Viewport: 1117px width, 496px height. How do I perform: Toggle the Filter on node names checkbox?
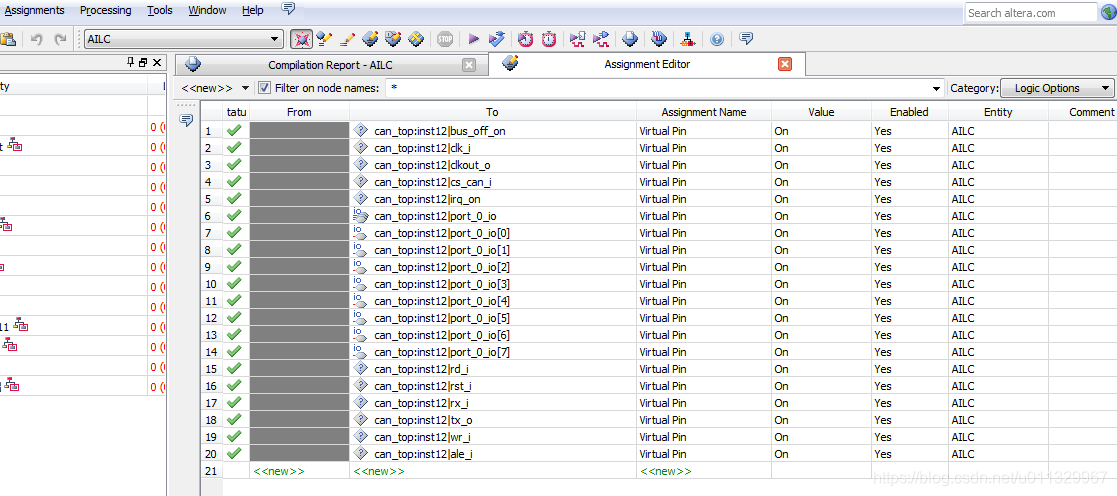[x=264, y=88]
